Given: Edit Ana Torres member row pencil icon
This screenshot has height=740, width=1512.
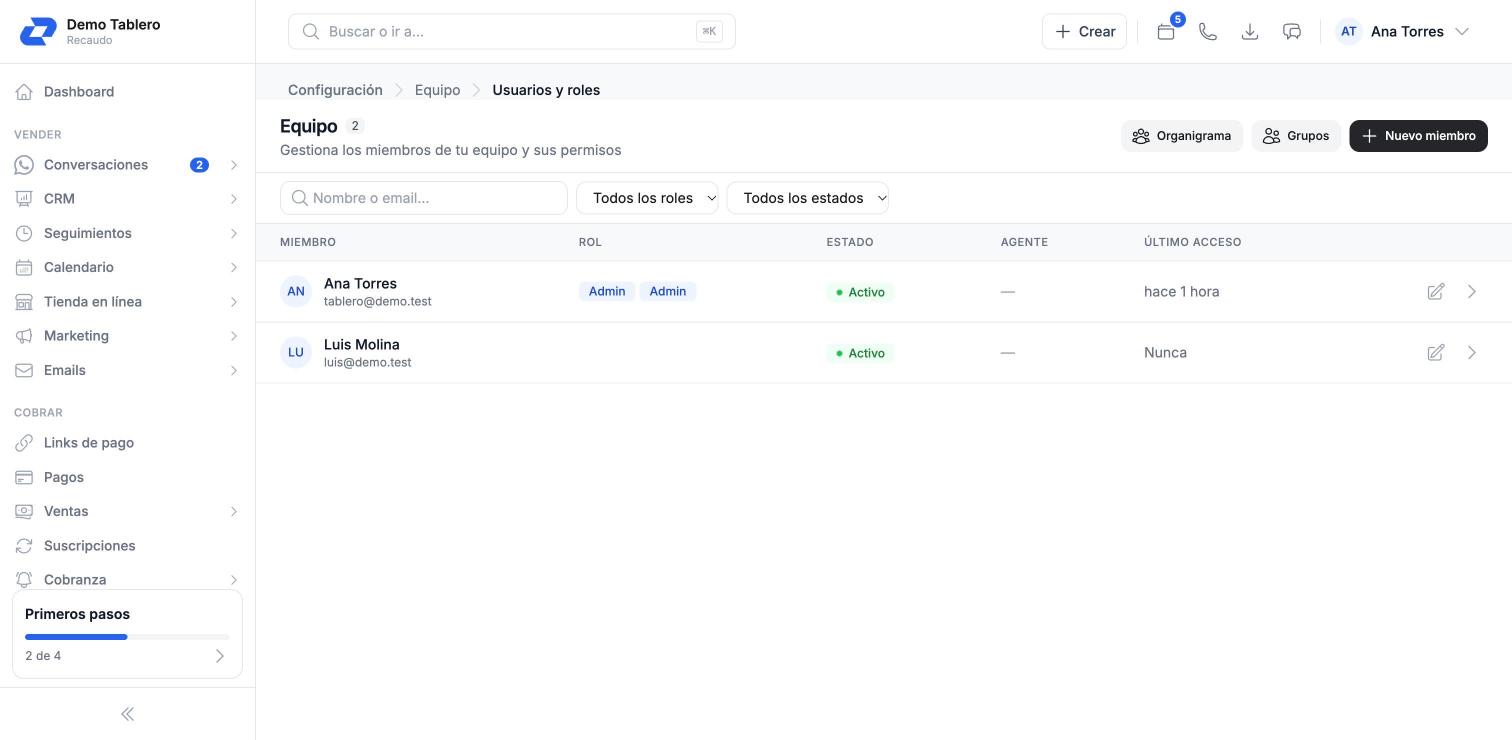Looking at the screenshot, I should coord(1435,292).
